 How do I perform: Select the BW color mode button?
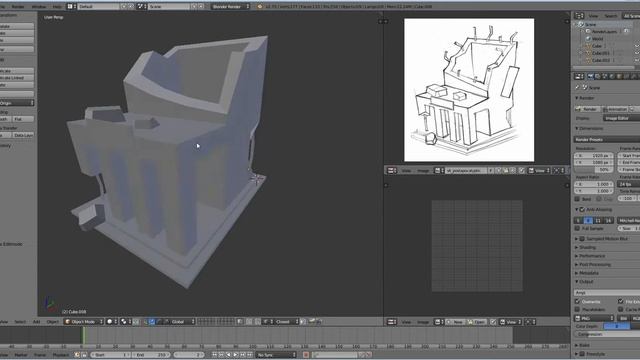pos(623,318)
